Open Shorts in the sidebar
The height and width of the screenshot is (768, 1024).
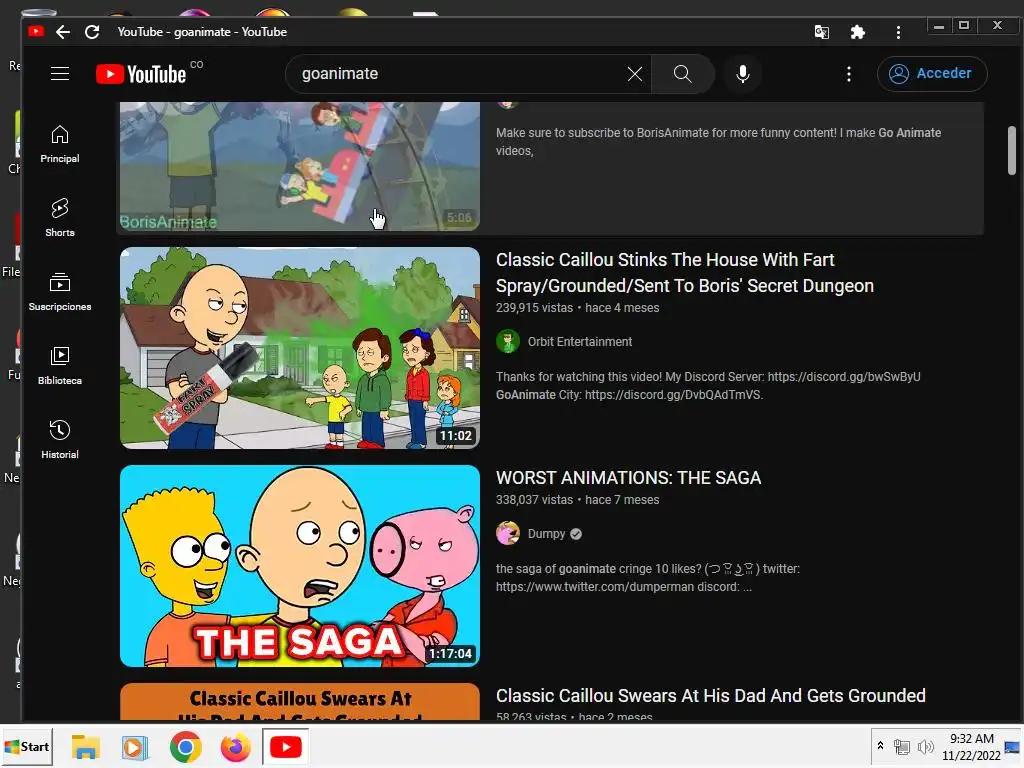tap(60, 218)
